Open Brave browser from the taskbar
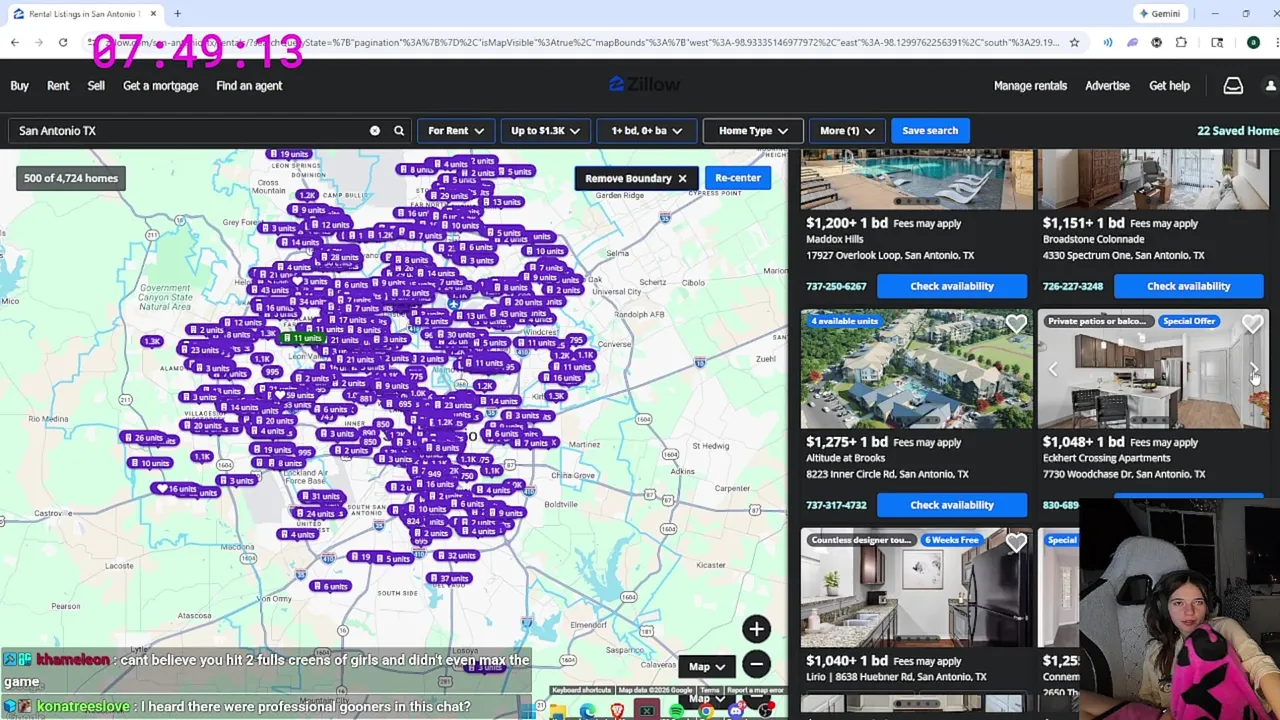Viewport: 1280px width, 720px height. point(617,712)
